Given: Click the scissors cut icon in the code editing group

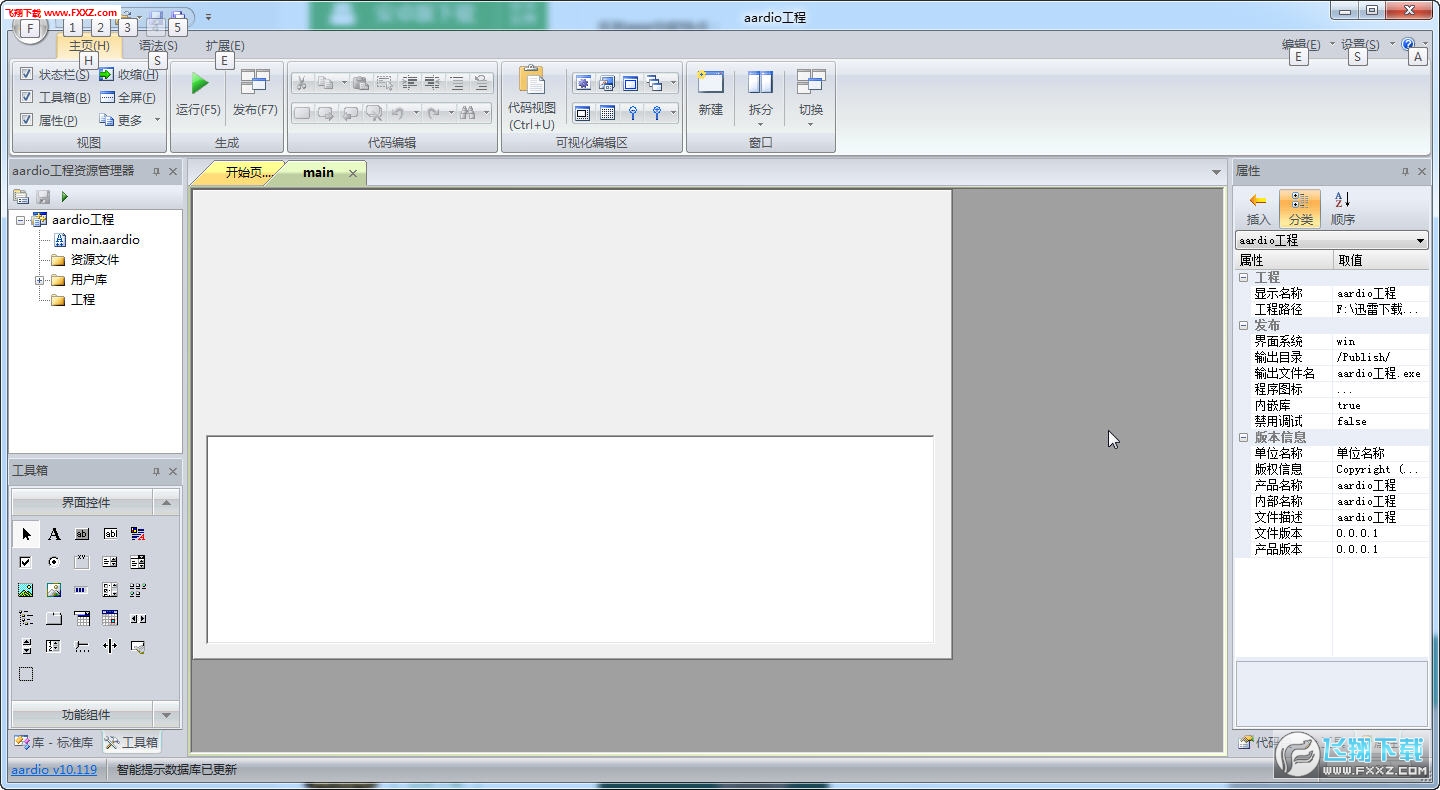Looking at the screenshot, I should point(300,83).
